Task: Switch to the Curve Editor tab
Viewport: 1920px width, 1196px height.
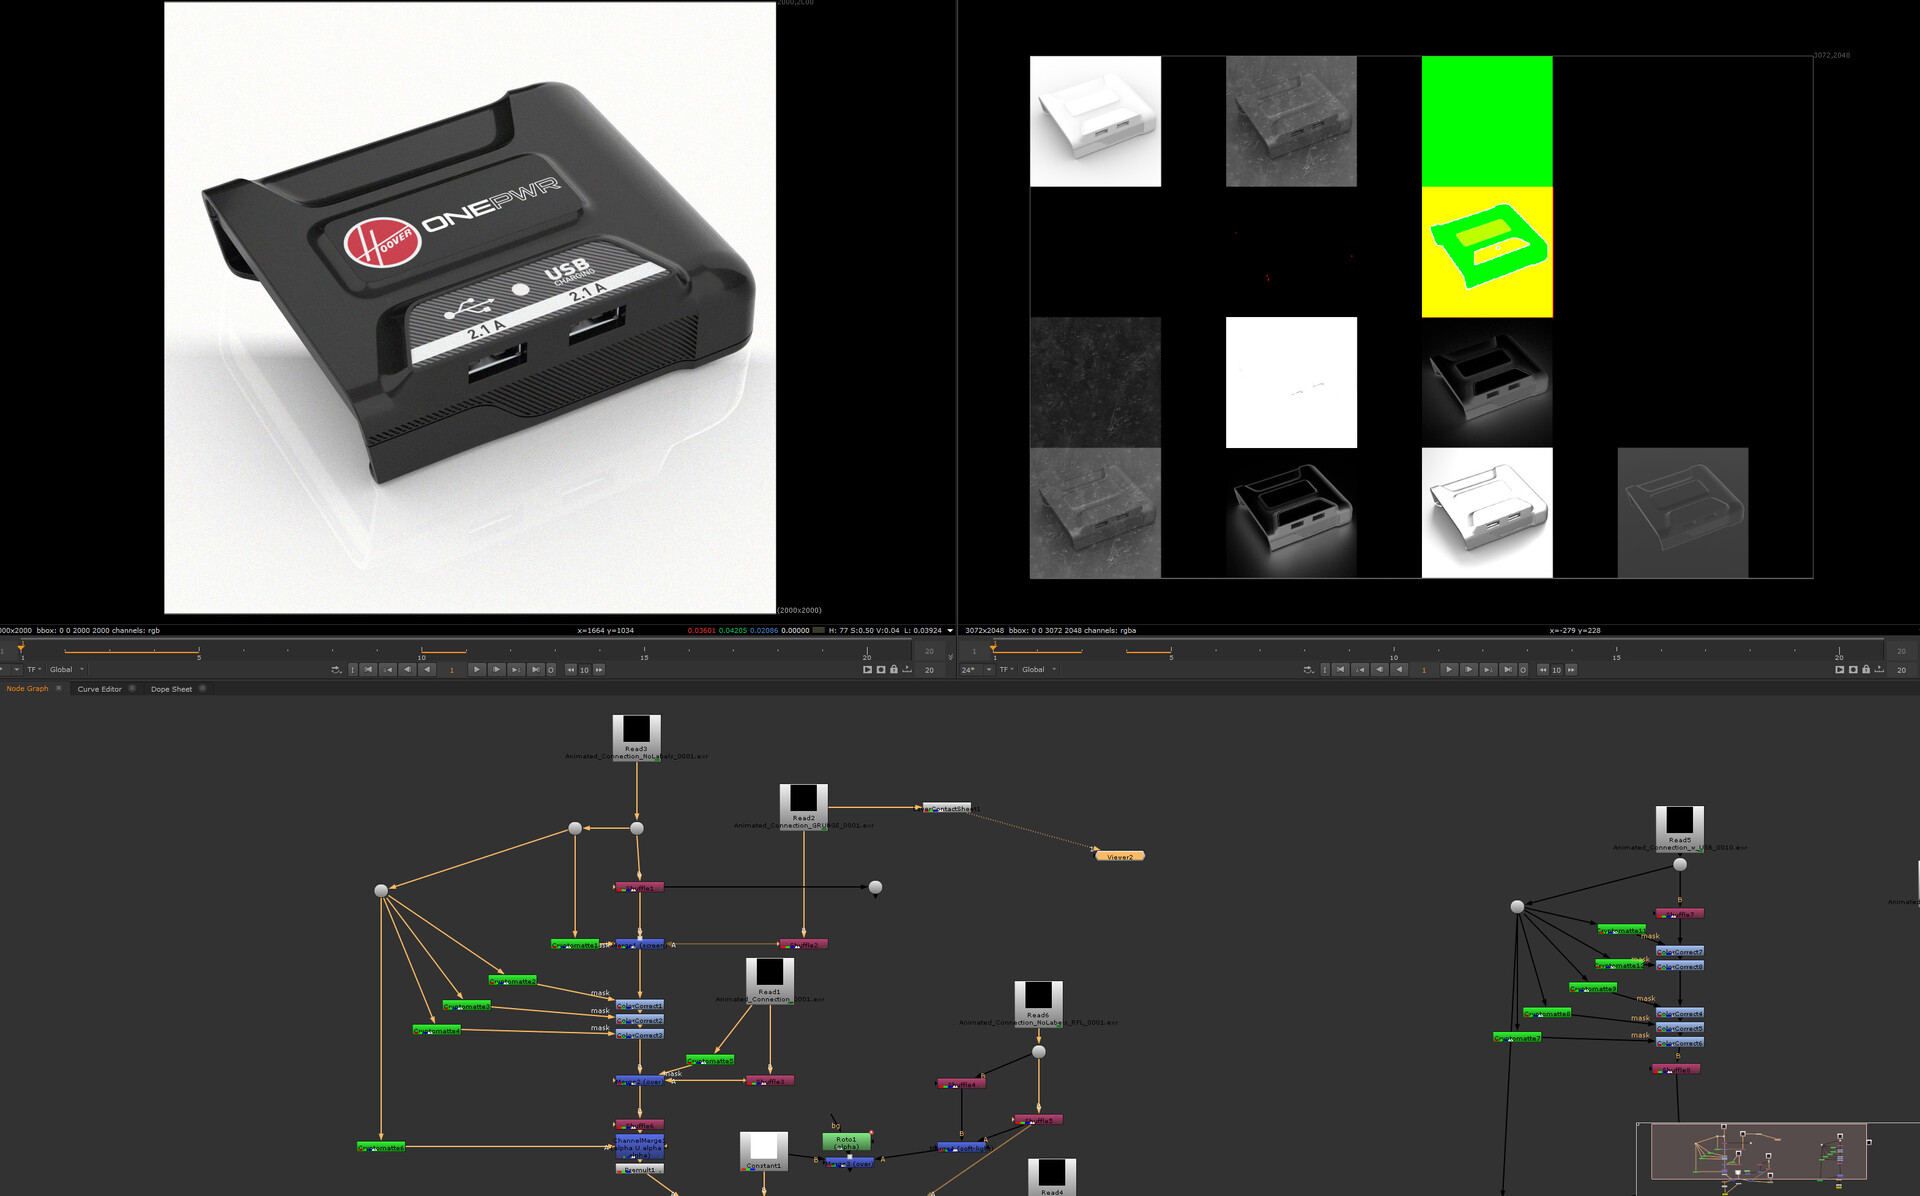Action: (99, 689)
